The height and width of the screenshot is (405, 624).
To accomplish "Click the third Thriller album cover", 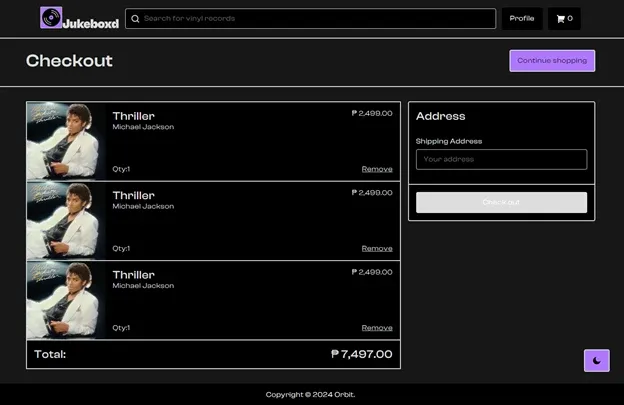I will (66, 300).
